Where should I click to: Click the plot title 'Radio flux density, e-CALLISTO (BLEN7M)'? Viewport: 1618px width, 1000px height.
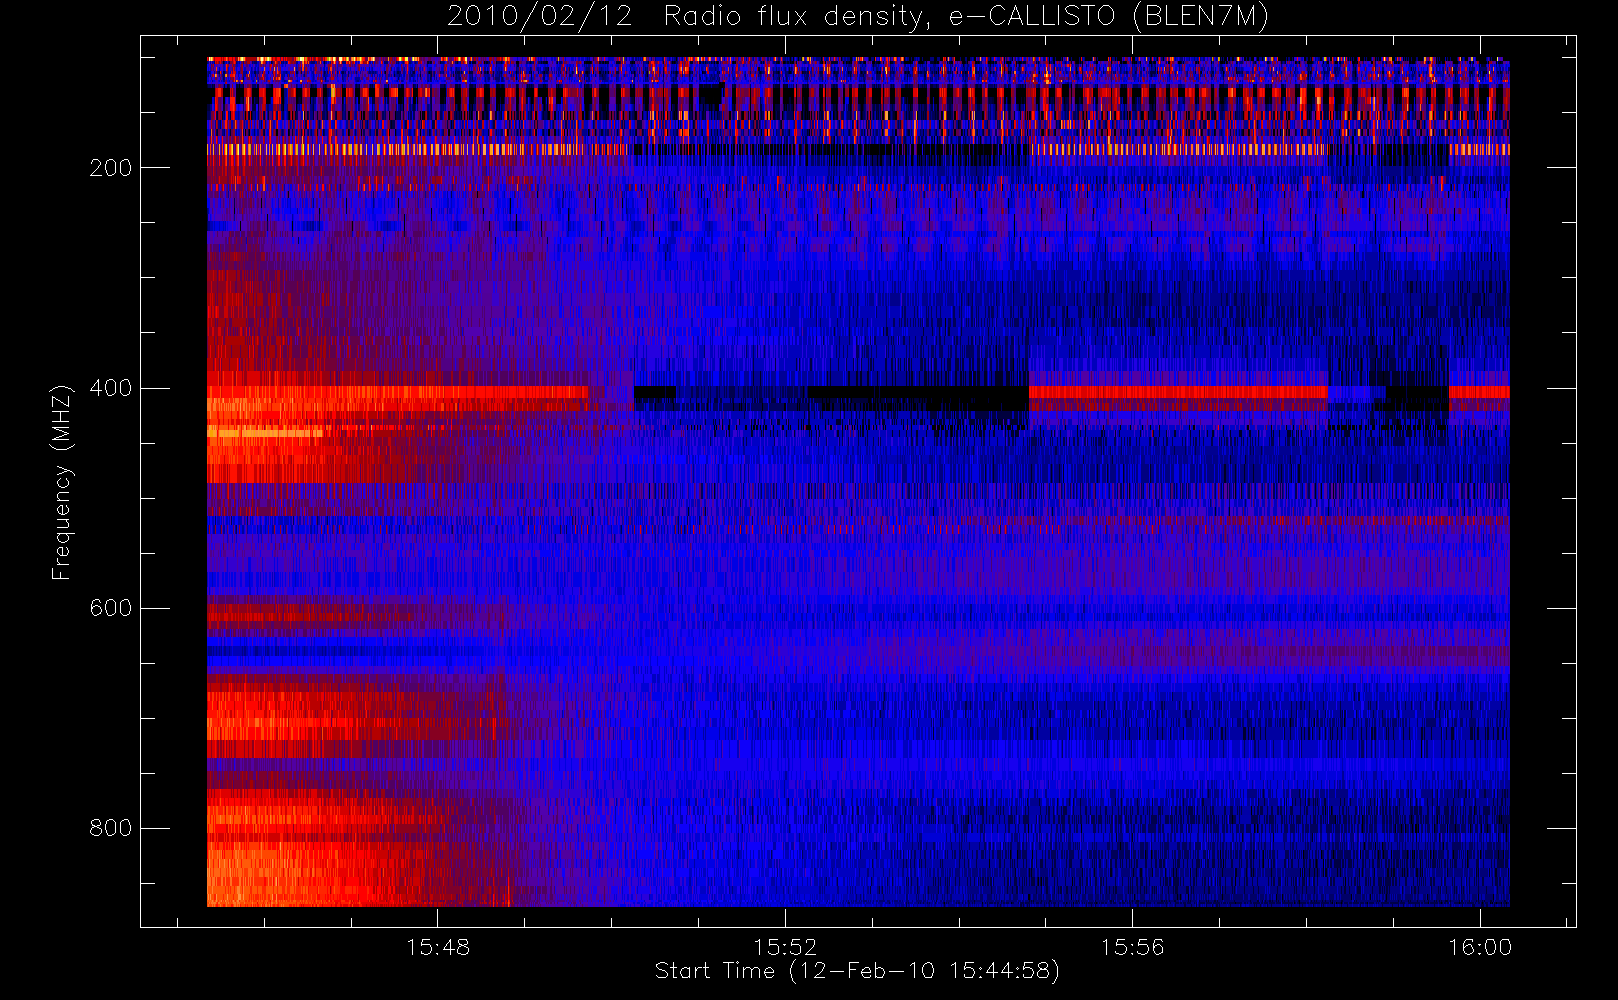[967, 17]
